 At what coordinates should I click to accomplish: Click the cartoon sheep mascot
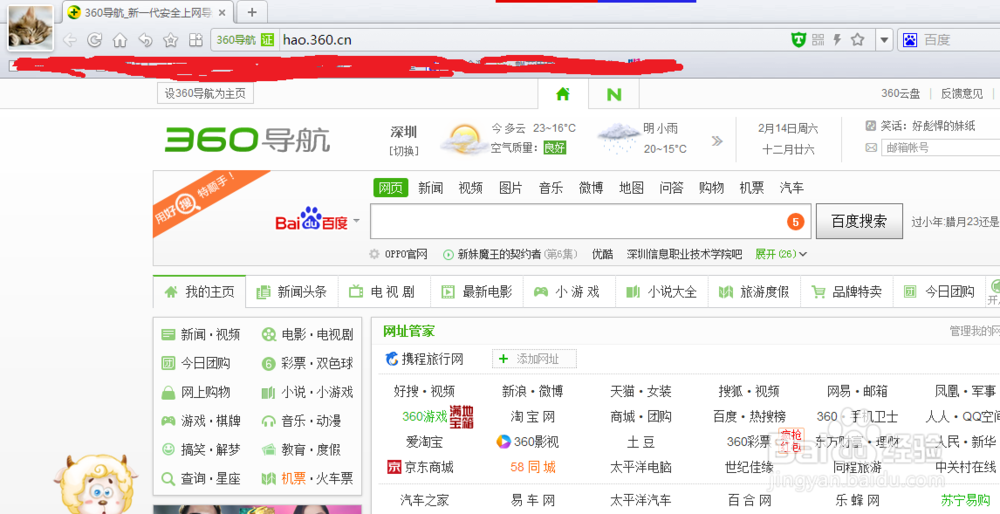(96, 485)
